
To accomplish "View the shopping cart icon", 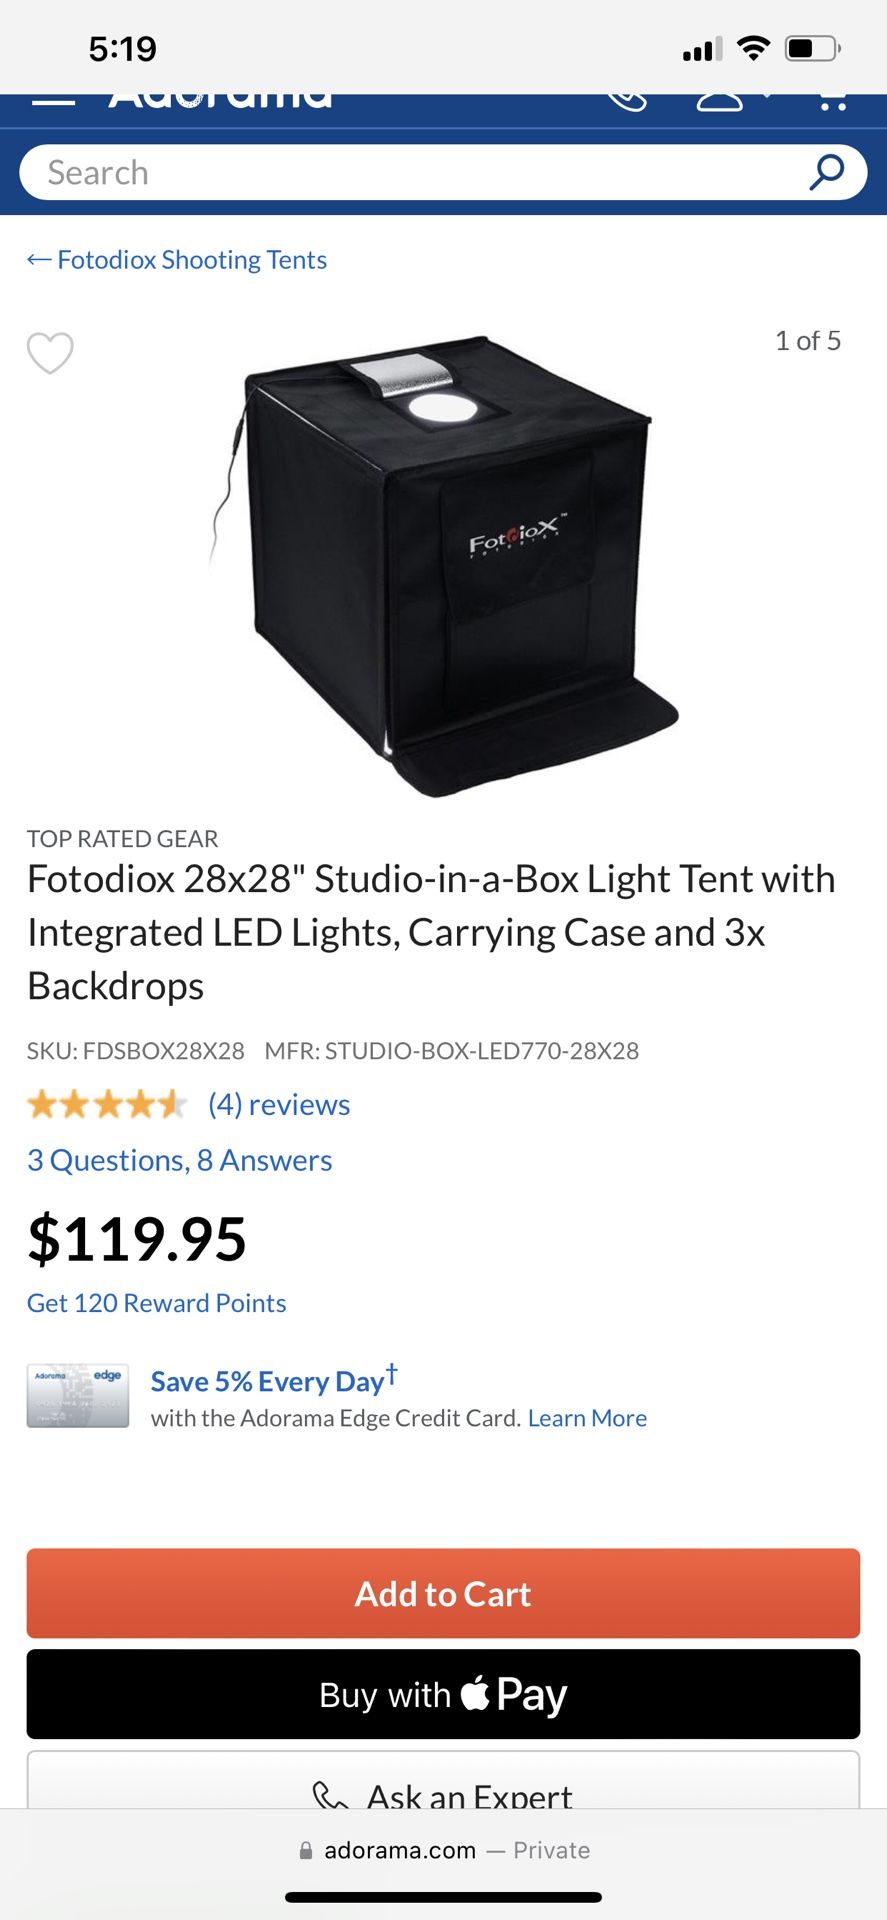I will tap(833, 100).
